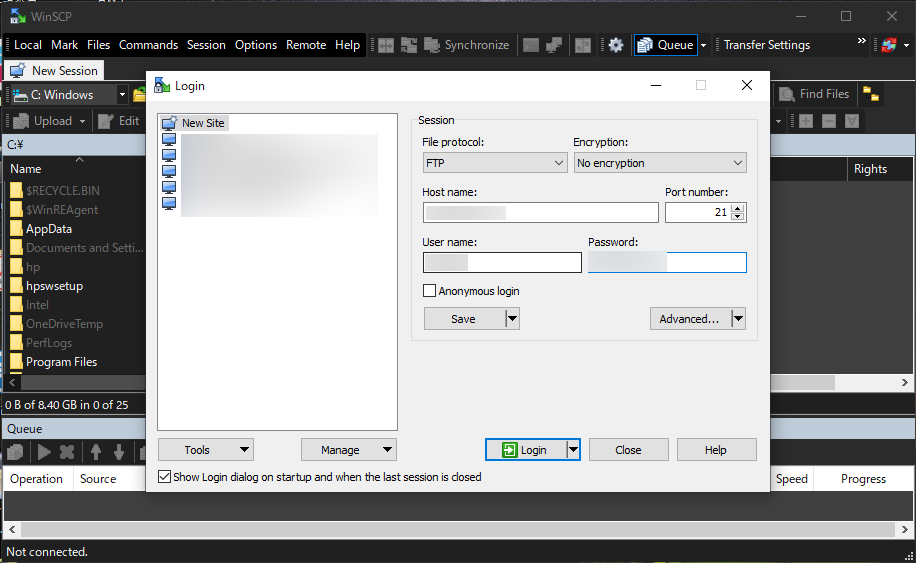Click the minus unselect-files icon
The height and width of the screenshot is (563, 916).
828,121
